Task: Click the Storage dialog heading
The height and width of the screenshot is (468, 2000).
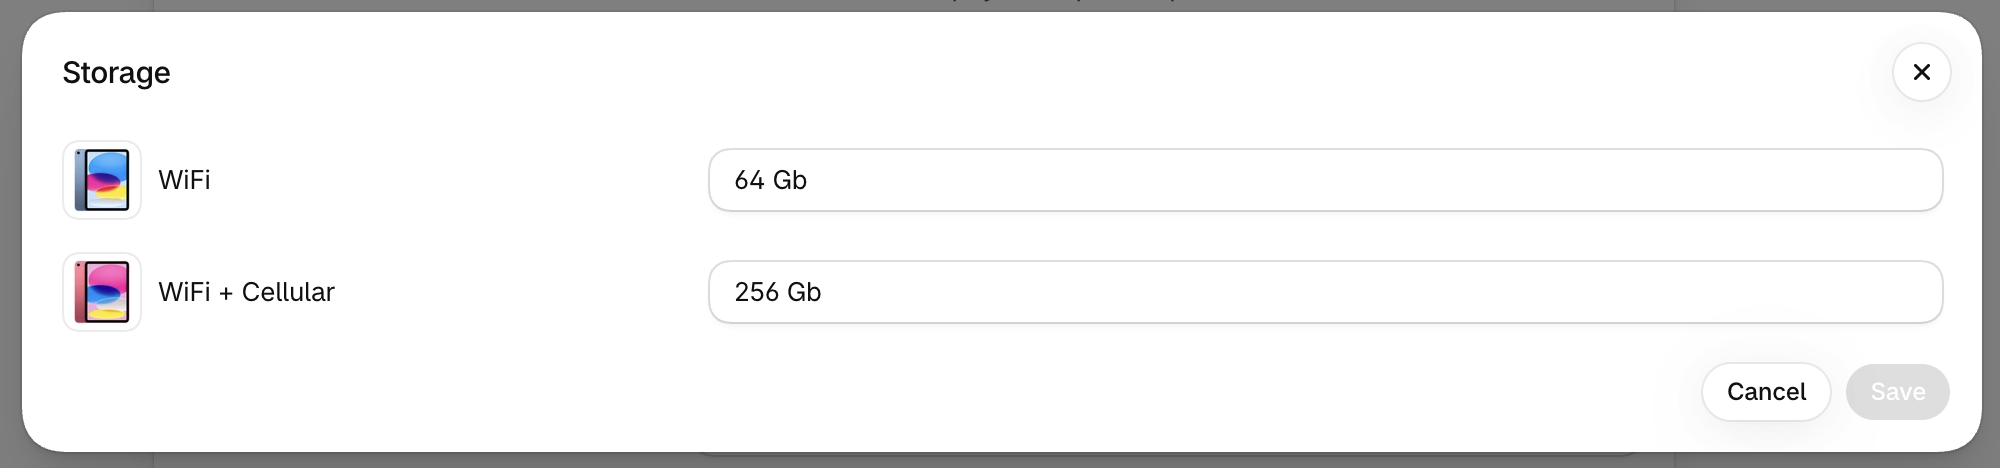Action: coord(116,73)
